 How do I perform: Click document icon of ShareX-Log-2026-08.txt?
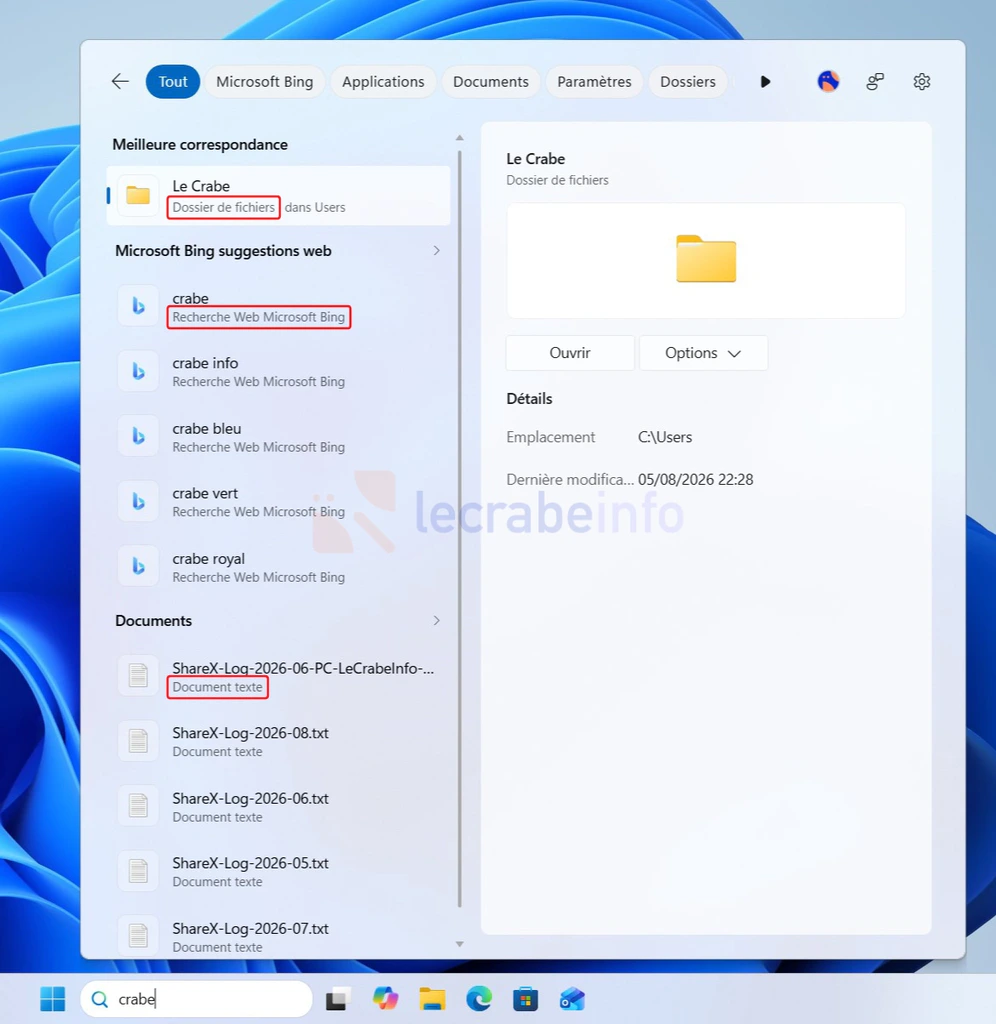pos(138,741)
